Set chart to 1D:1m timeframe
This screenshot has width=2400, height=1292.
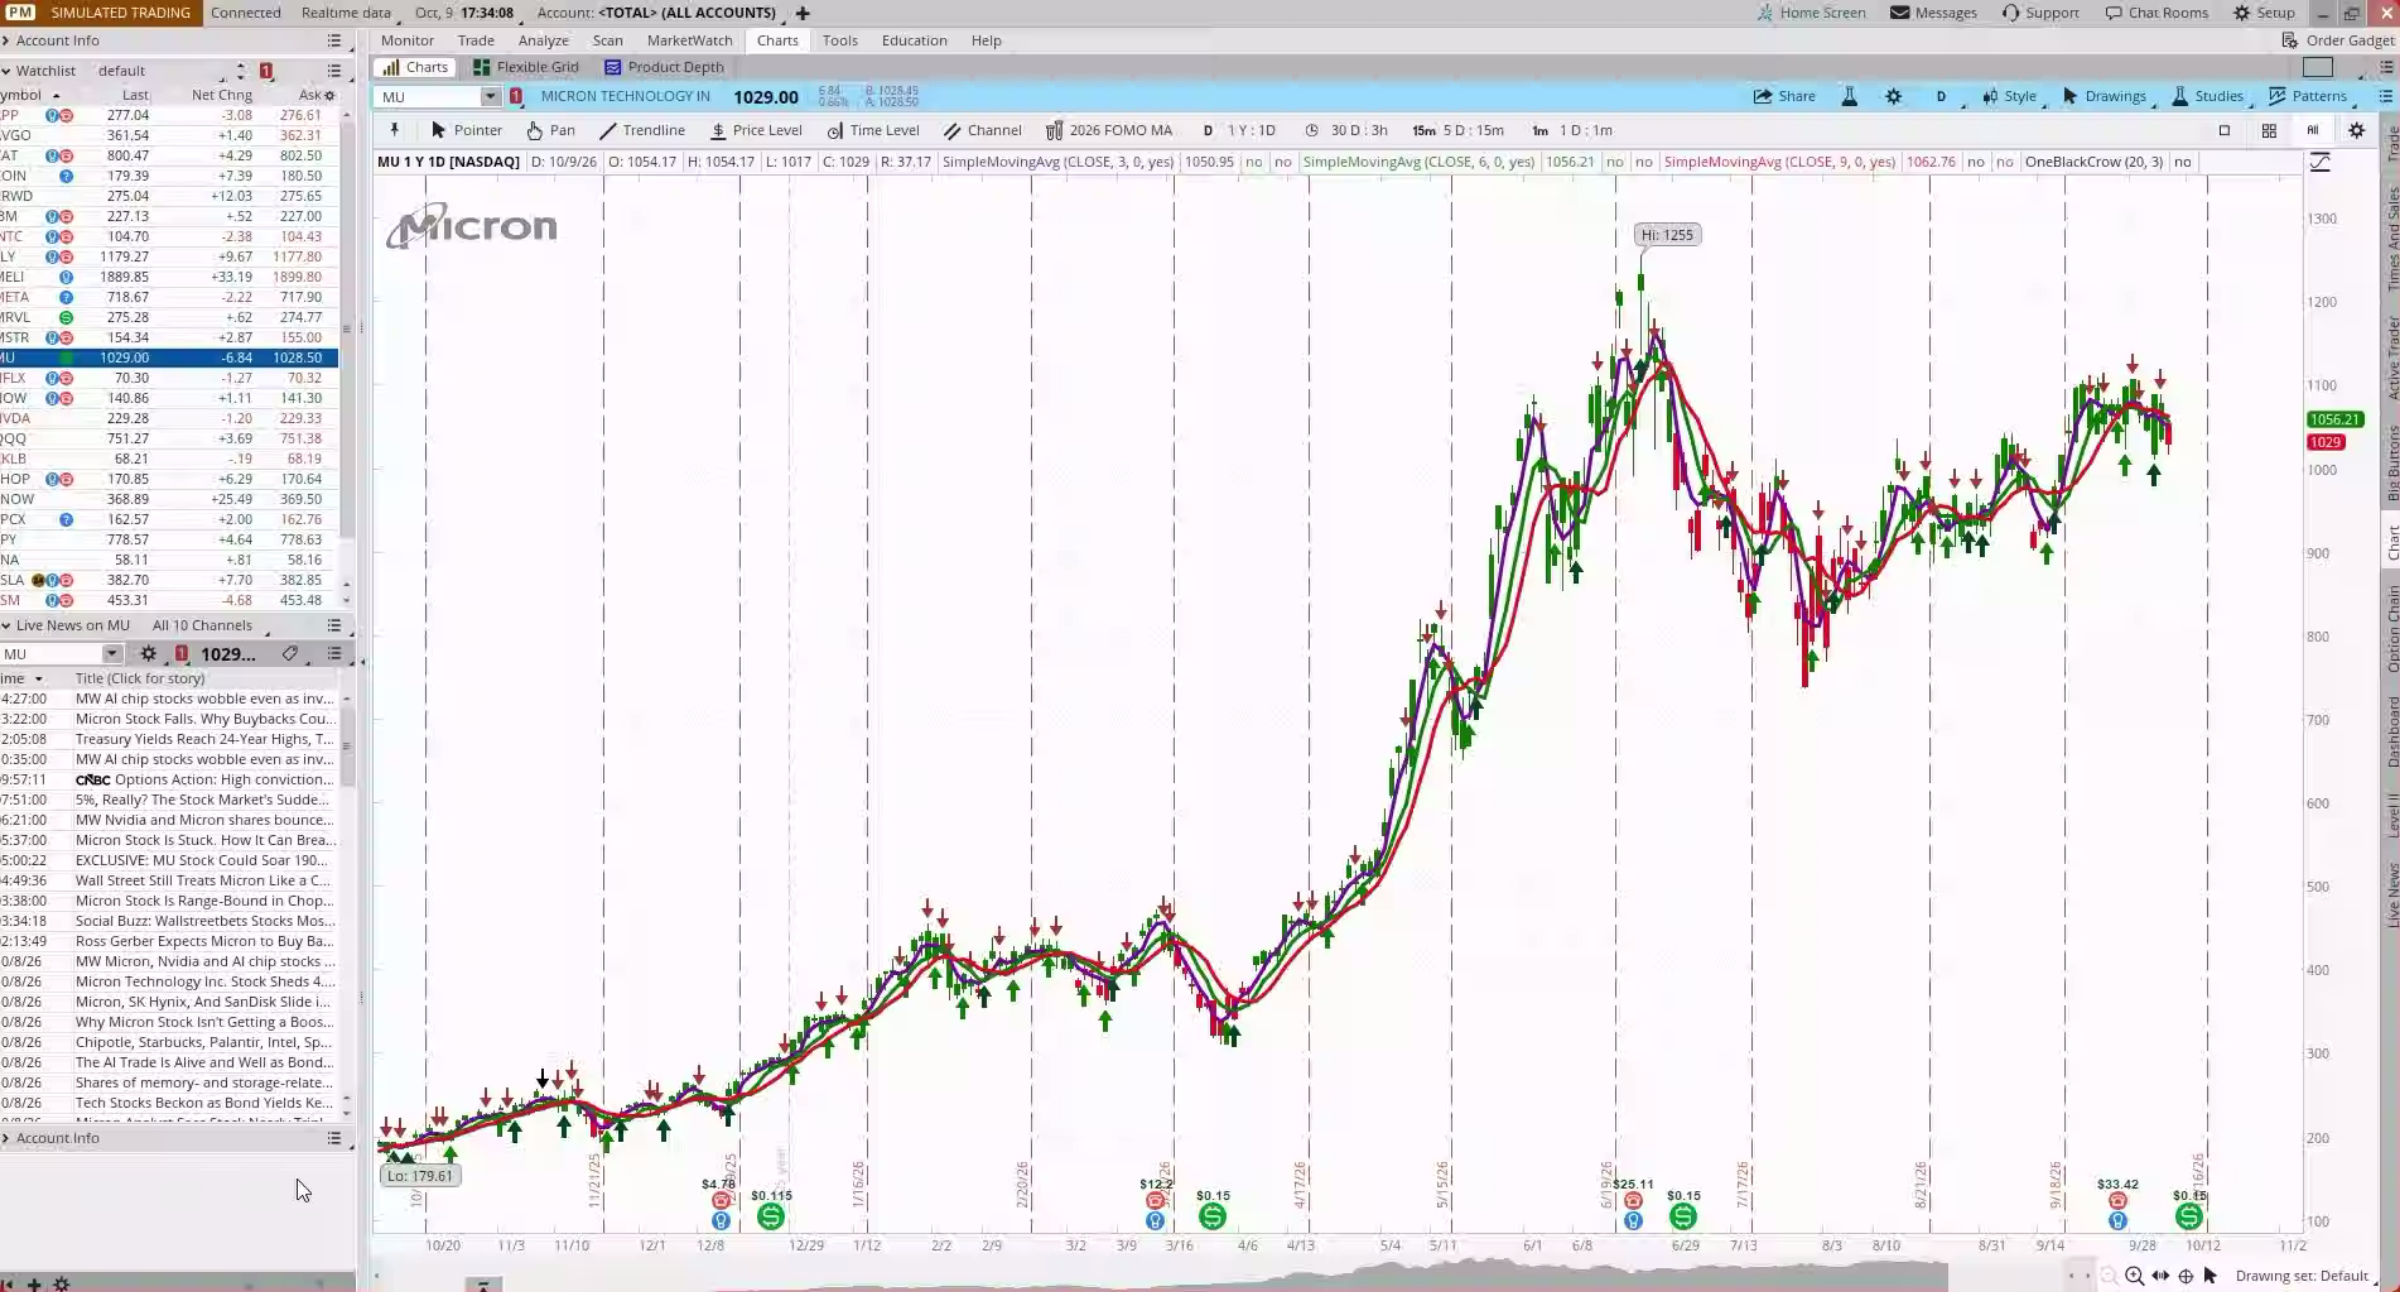click(1573, 130)
